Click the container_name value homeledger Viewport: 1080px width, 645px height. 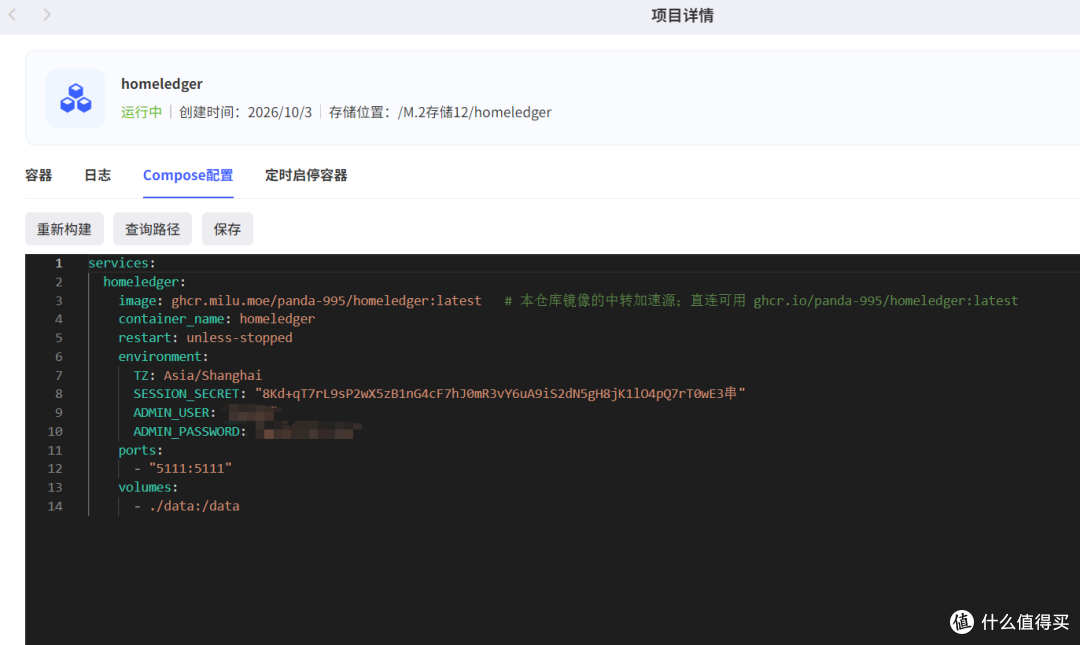pyautogui.click(x=277, y=319)
